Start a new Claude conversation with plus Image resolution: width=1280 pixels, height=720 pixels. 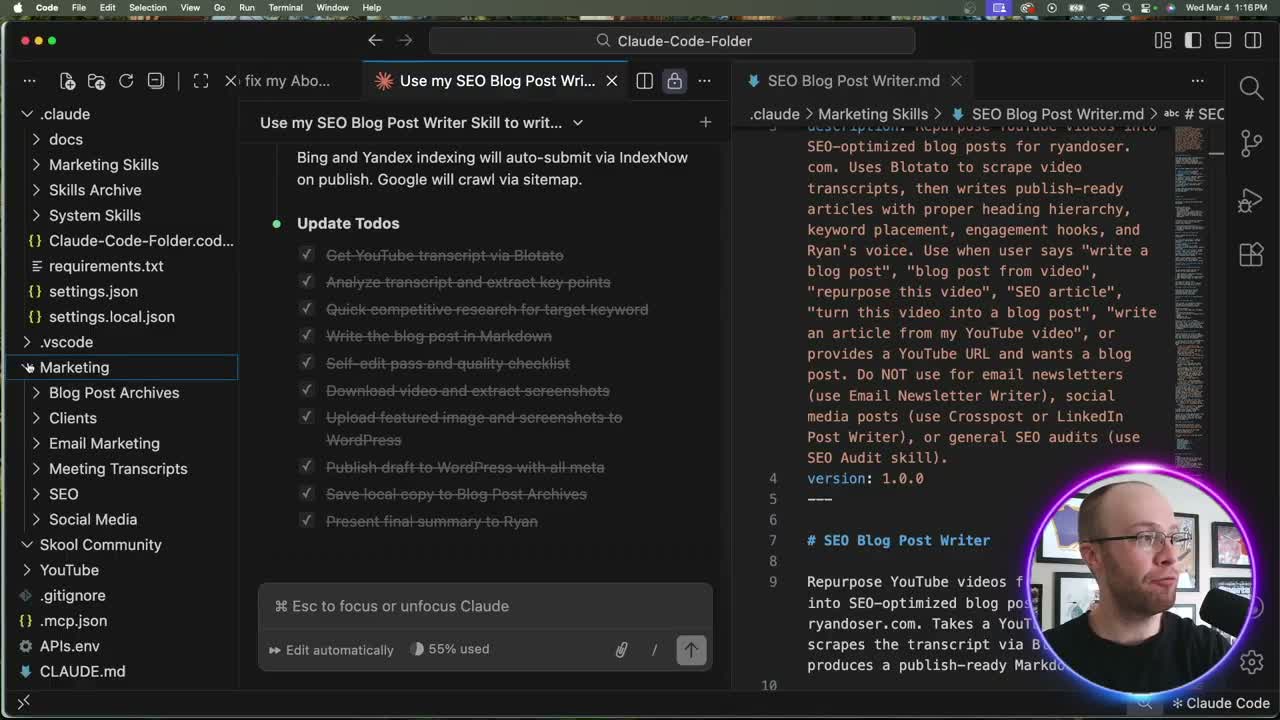[705, 122]
